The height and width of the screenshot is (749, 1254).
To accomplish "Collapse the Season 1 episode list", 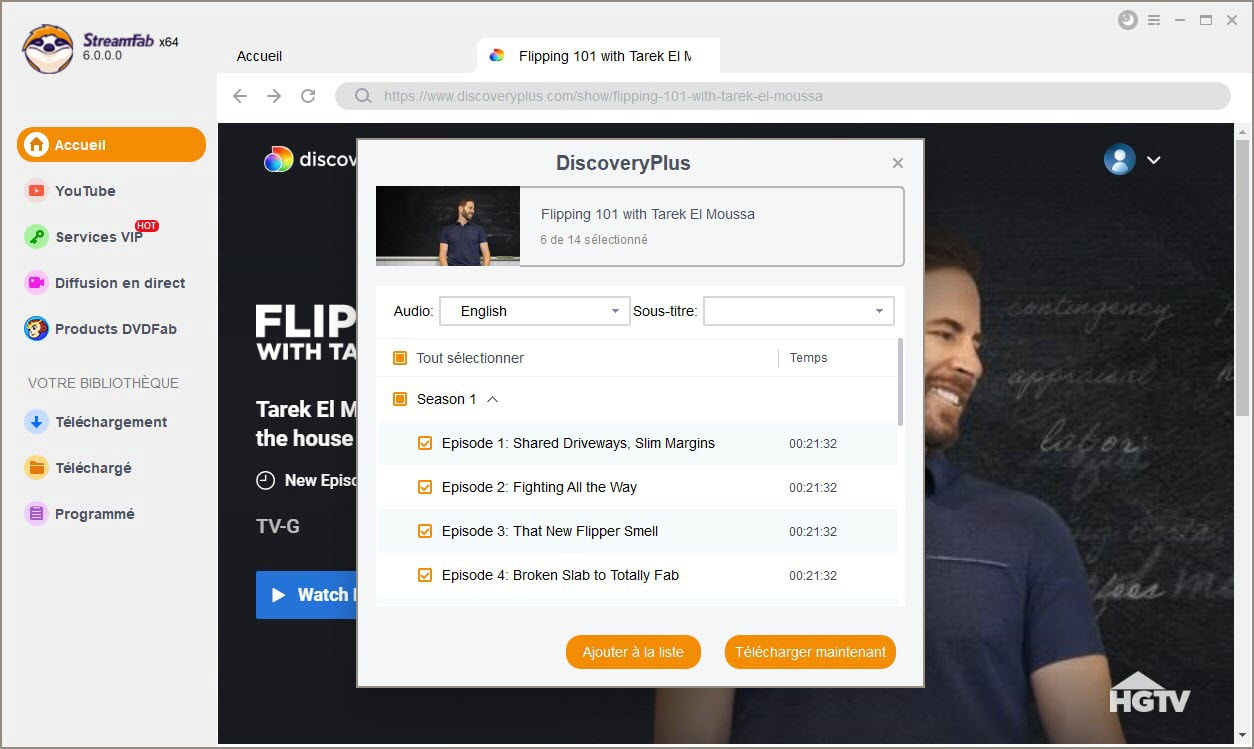I will click(x=492, y=399).
